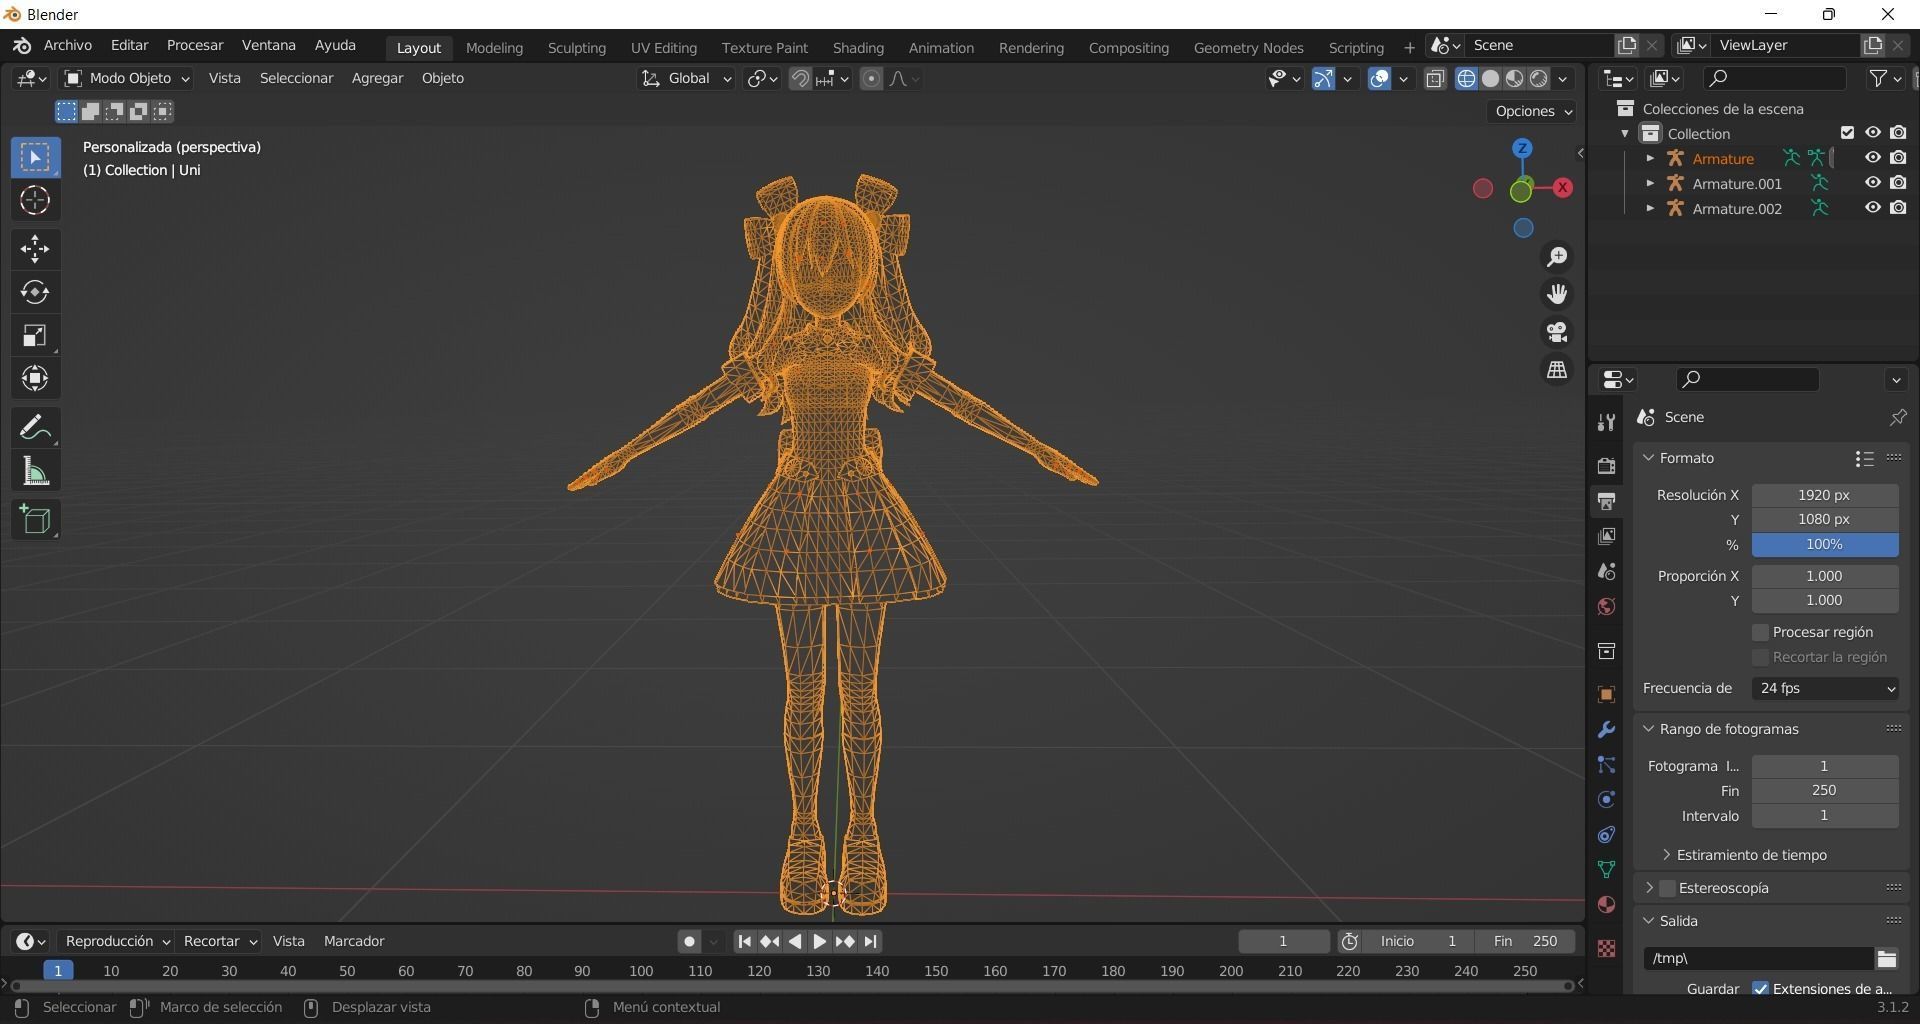Screen dimensions: 1920x1024
Task: Open the Global transform orientation dropdown
Action: click(x=686, y=79)
